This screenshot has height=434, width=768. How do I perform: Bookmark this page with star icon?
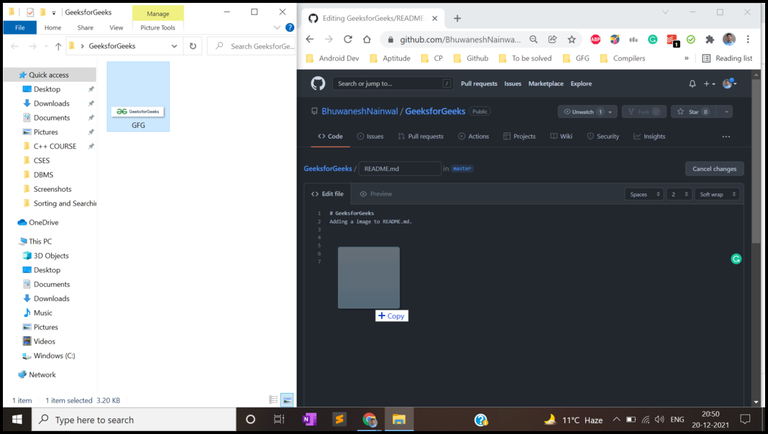point(572,39)
